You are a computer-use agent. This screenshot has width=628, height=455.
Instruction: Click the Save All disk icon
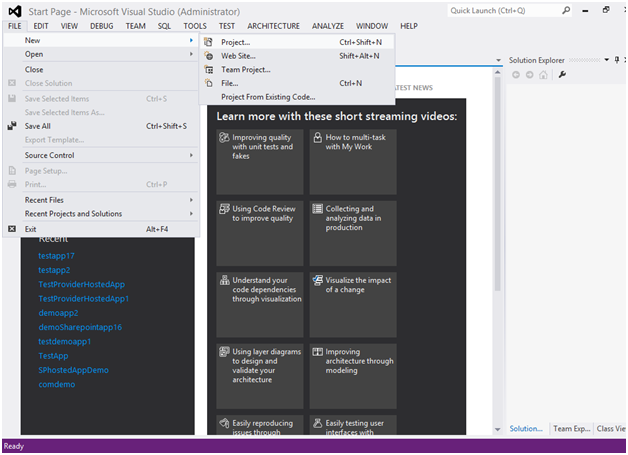[12, 126]
